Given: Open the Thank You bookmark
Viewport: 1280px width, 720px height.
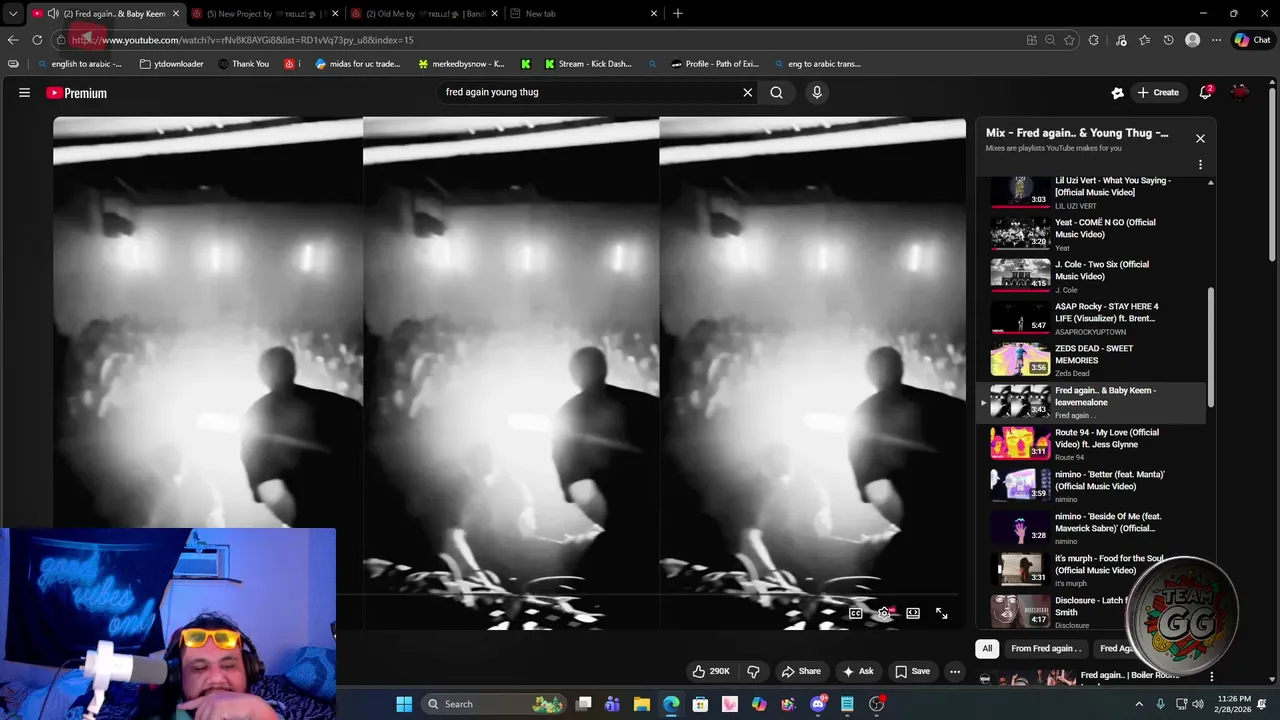Looking at the screenshot, I should 243,64.
